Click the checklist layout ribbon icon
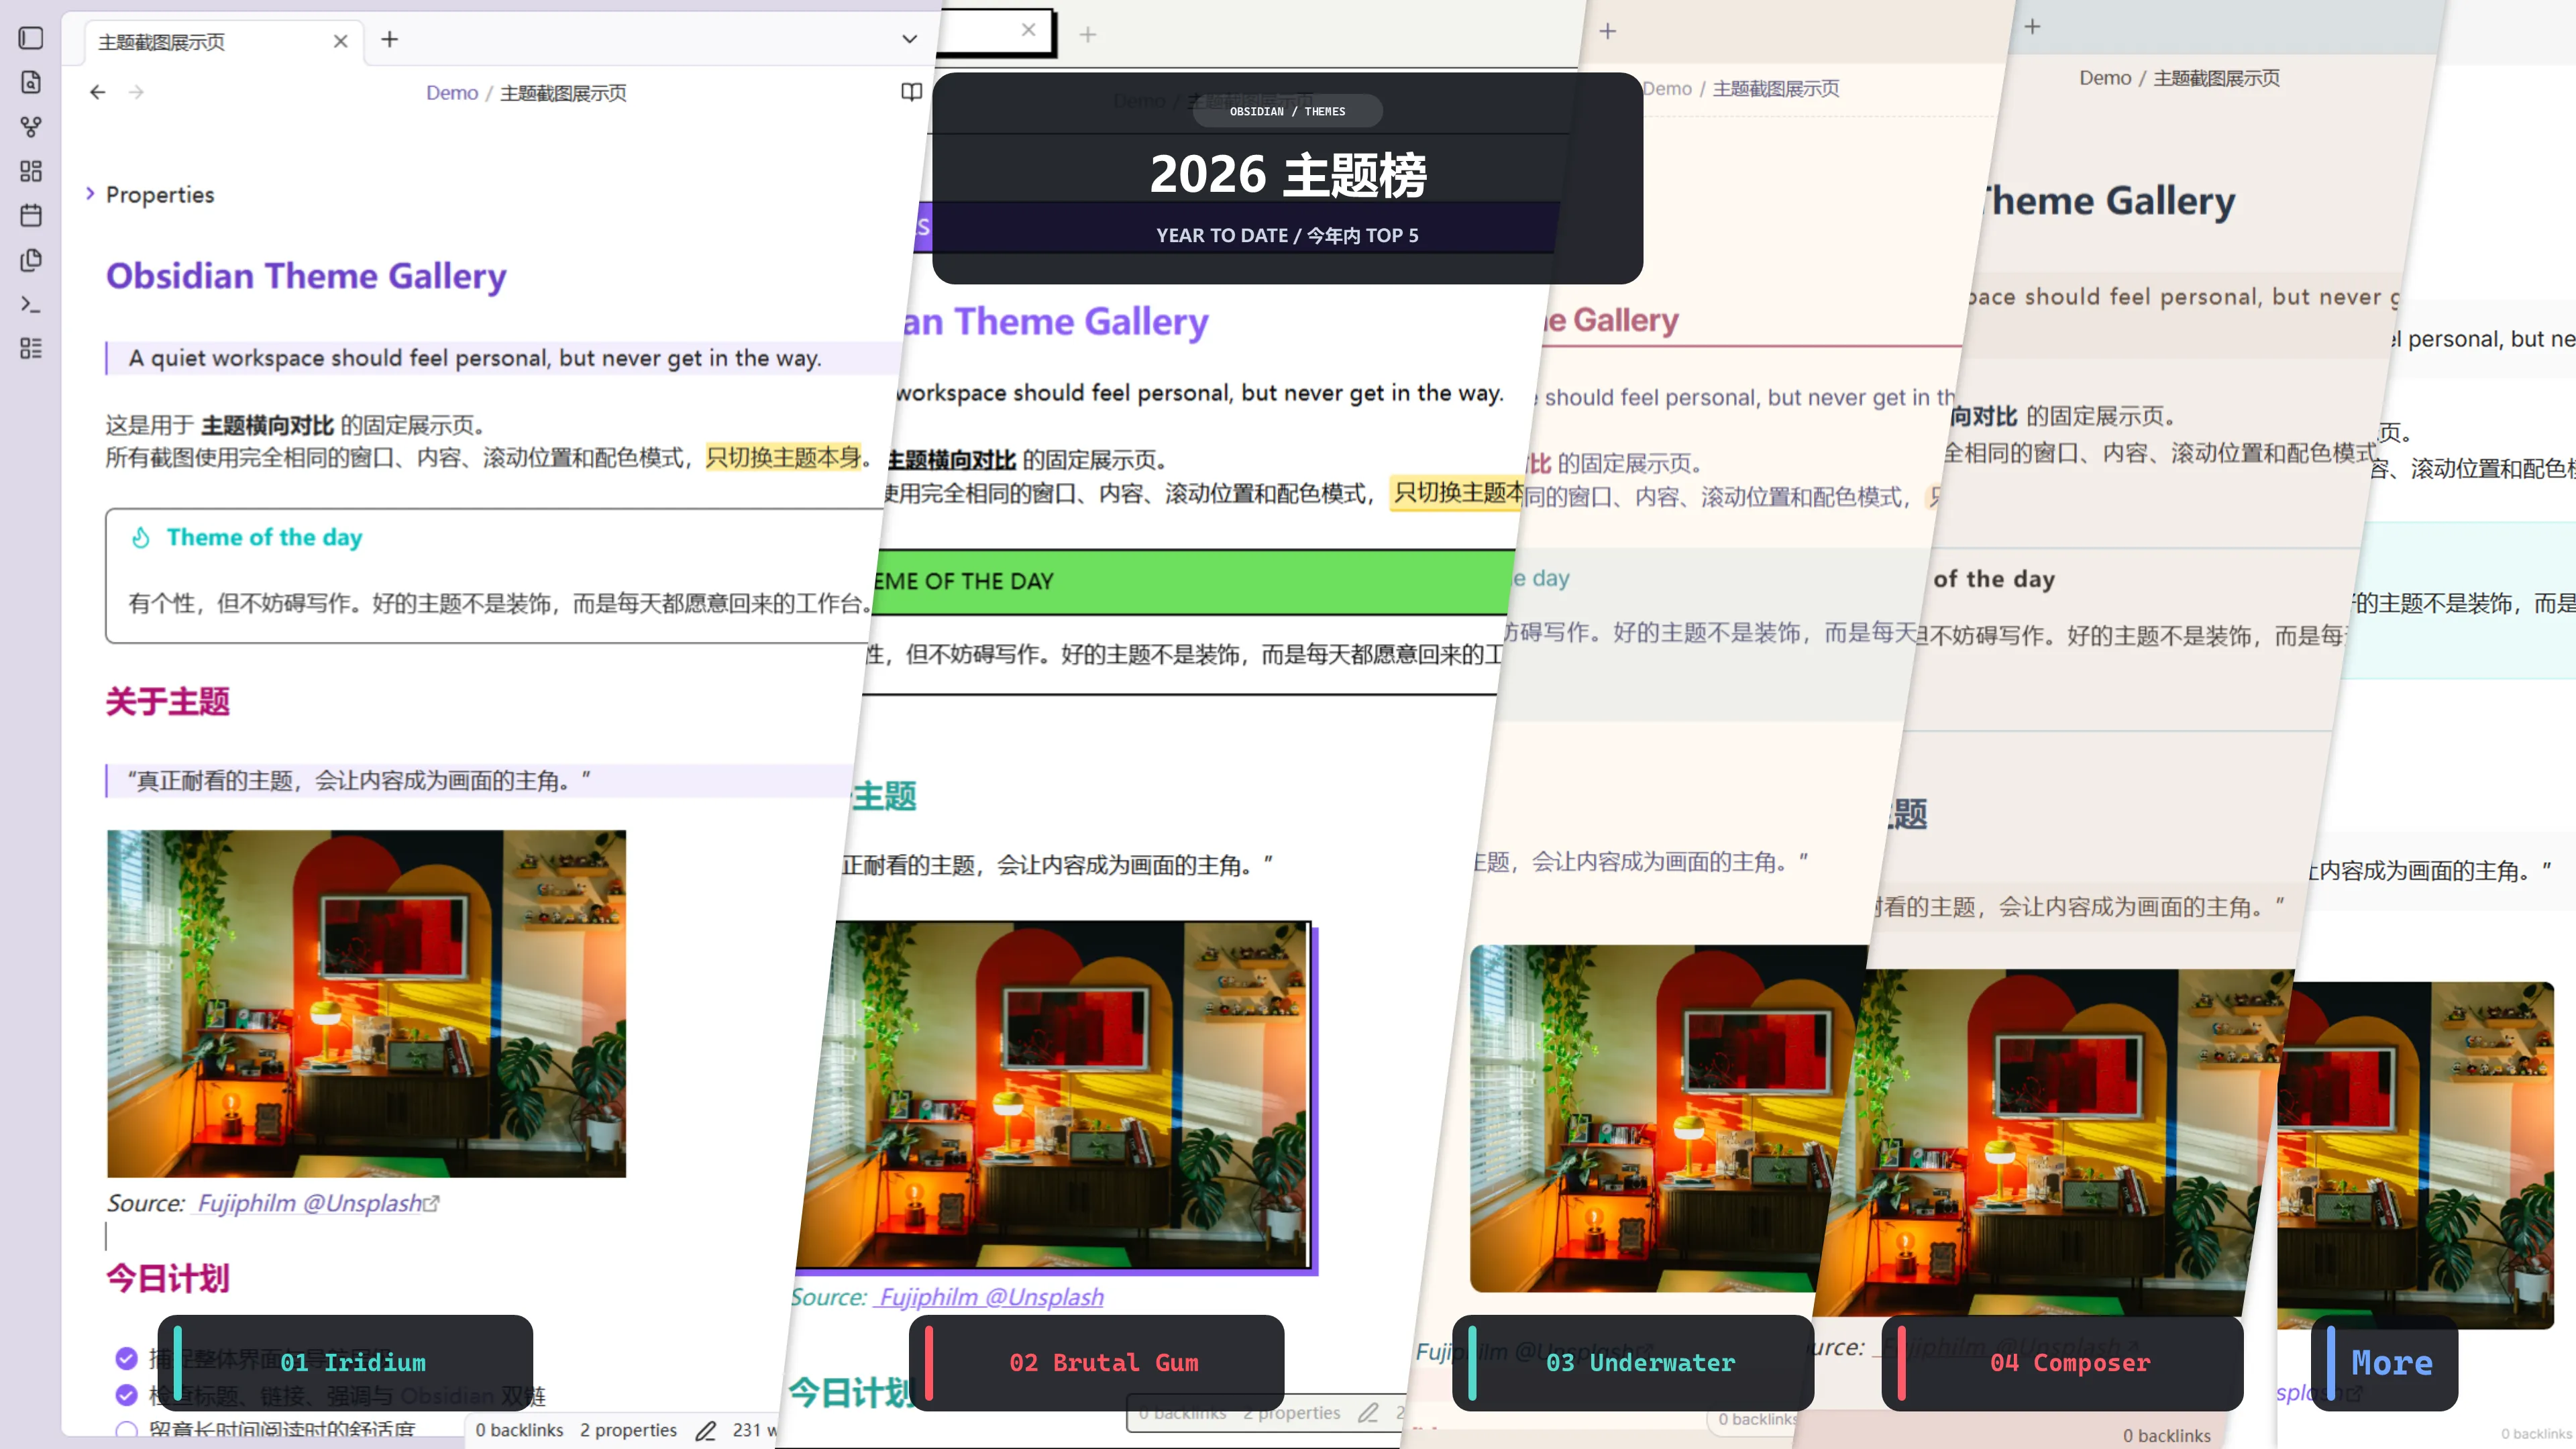 tap(31, 348)
